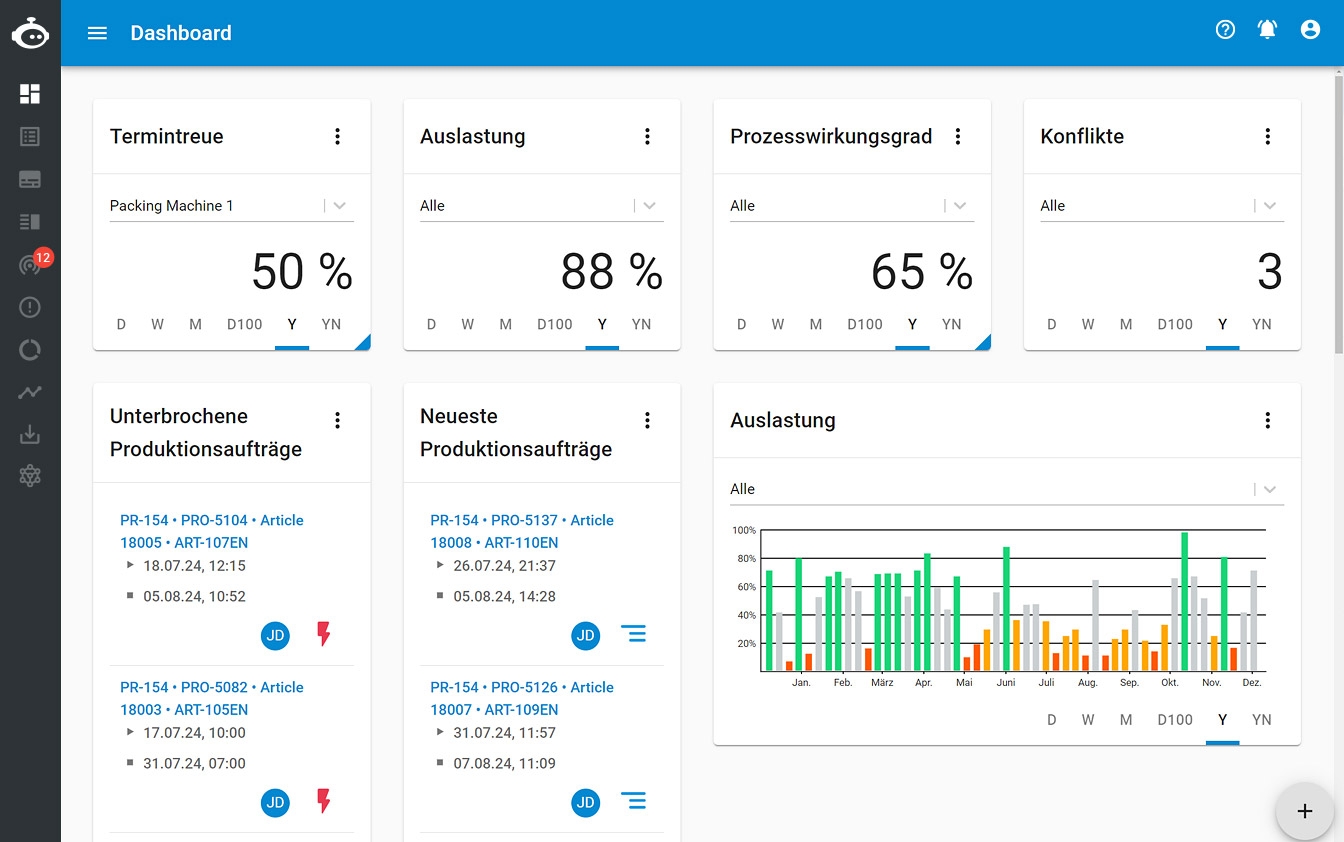Open Unterbrochene Produktionsaufträge options menu
This screenshot has height=842, width=1344.
click(x=338, y=421)
